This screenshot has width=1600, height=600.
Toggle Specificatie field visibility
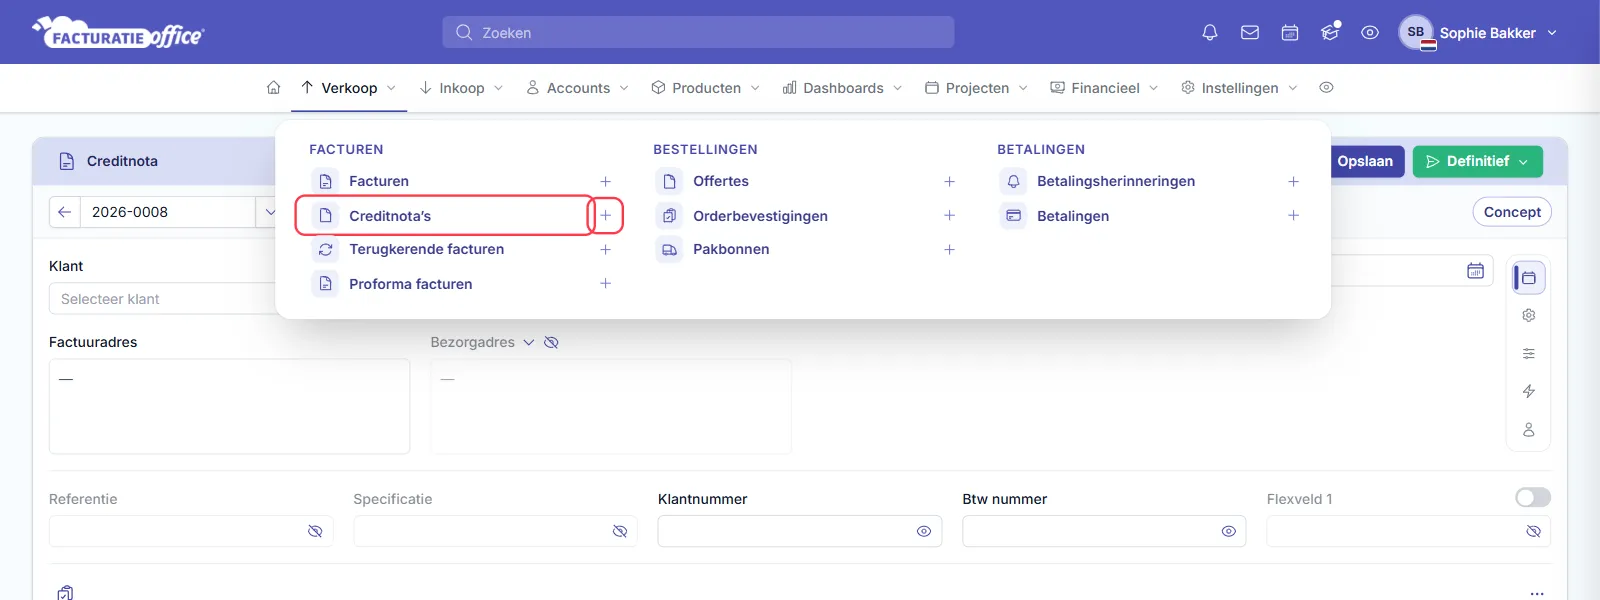(x=620, y=531)
